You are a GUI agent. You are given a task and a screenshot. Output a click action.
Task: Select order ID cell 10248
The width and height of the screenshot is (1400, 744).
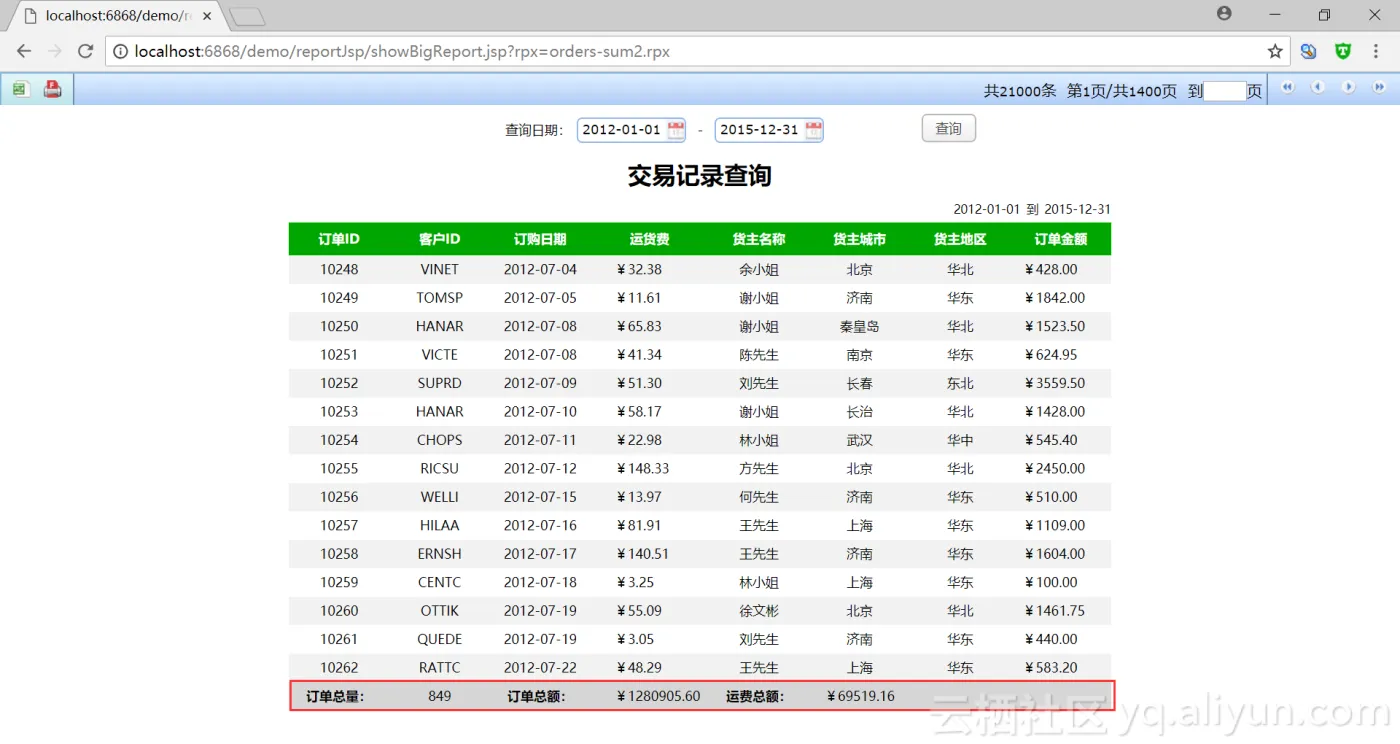(x=339, y=269)
